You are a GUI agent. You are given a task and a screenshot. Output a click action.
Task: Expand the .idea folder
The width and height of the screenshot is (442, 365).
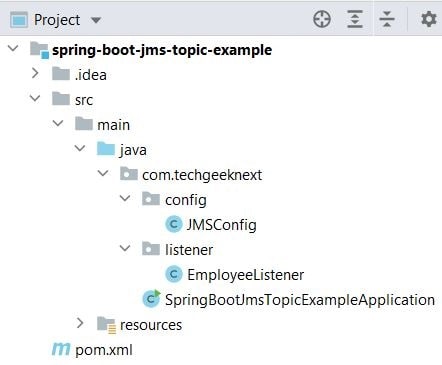pos(35,74)
